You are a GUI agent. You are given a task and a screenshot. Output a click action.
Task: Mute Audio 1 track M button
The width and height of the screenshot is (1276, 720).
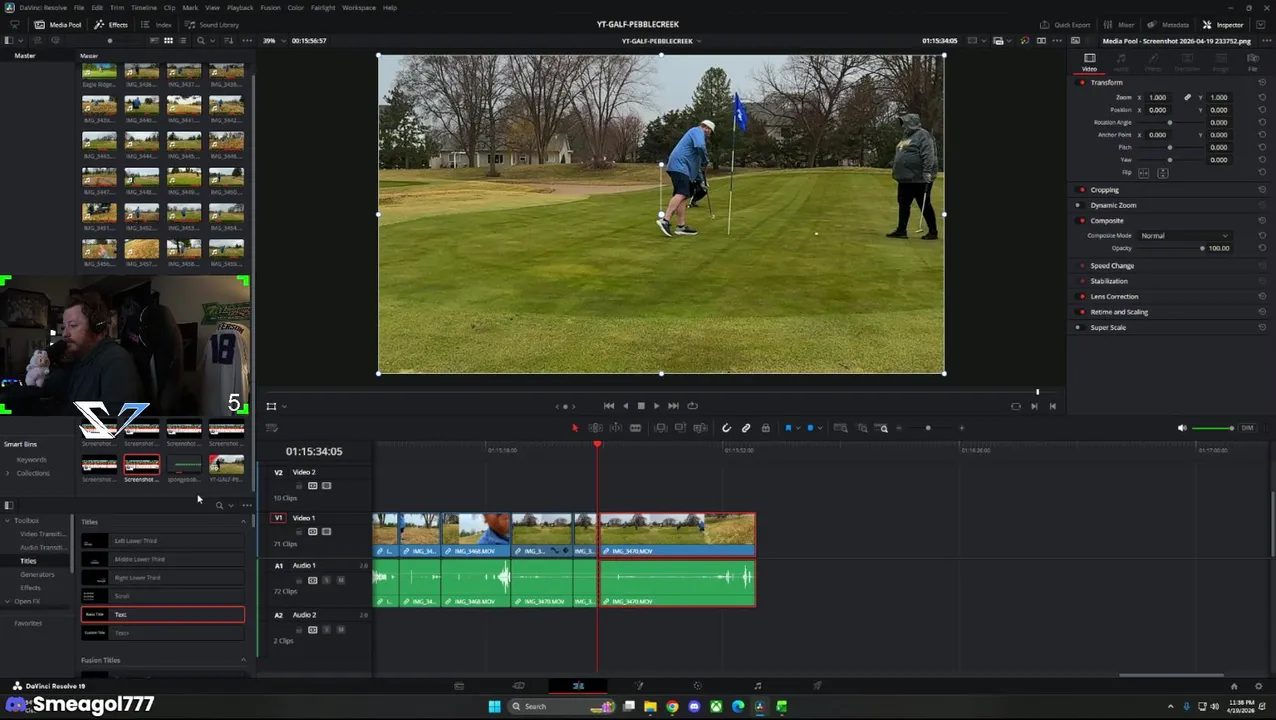340,580
